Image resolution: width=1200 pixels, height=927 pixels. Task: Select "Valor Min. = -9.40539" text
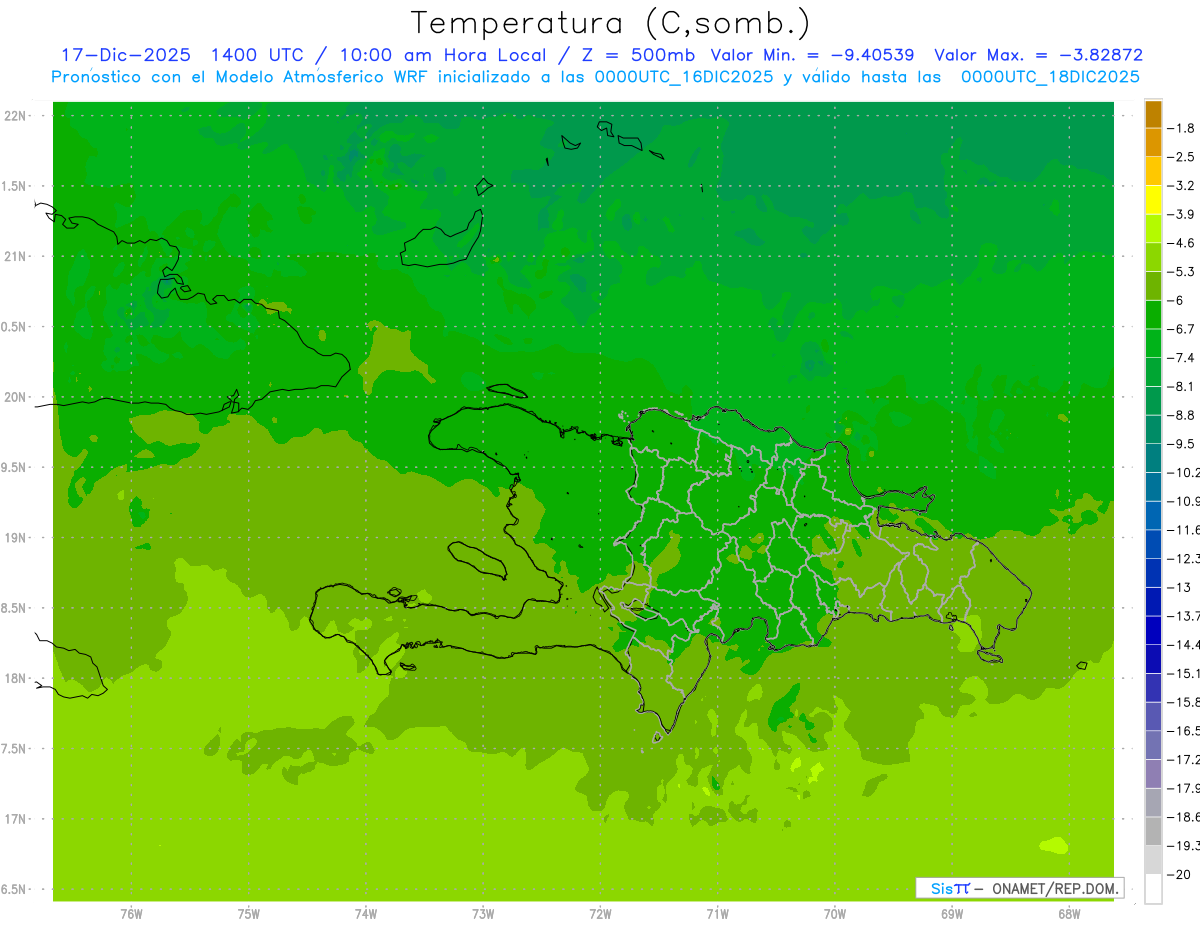[x=812, y=55]
